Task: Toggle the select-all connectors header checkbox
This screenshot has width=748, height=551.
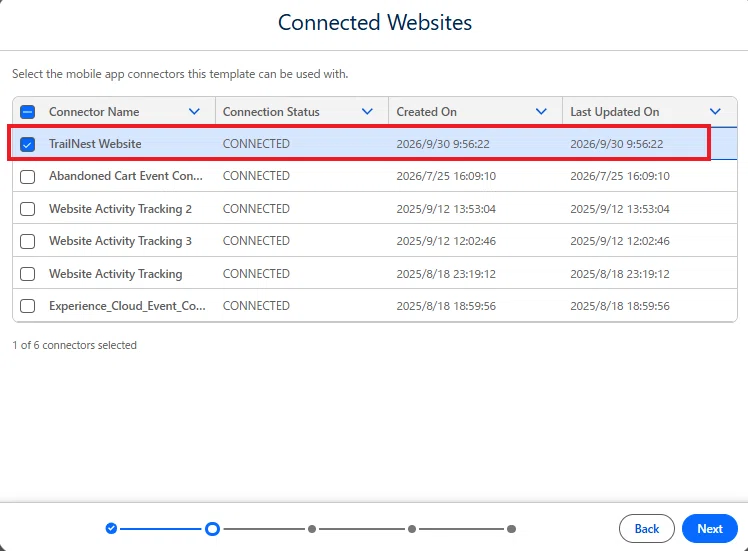Action: [28, 112]
